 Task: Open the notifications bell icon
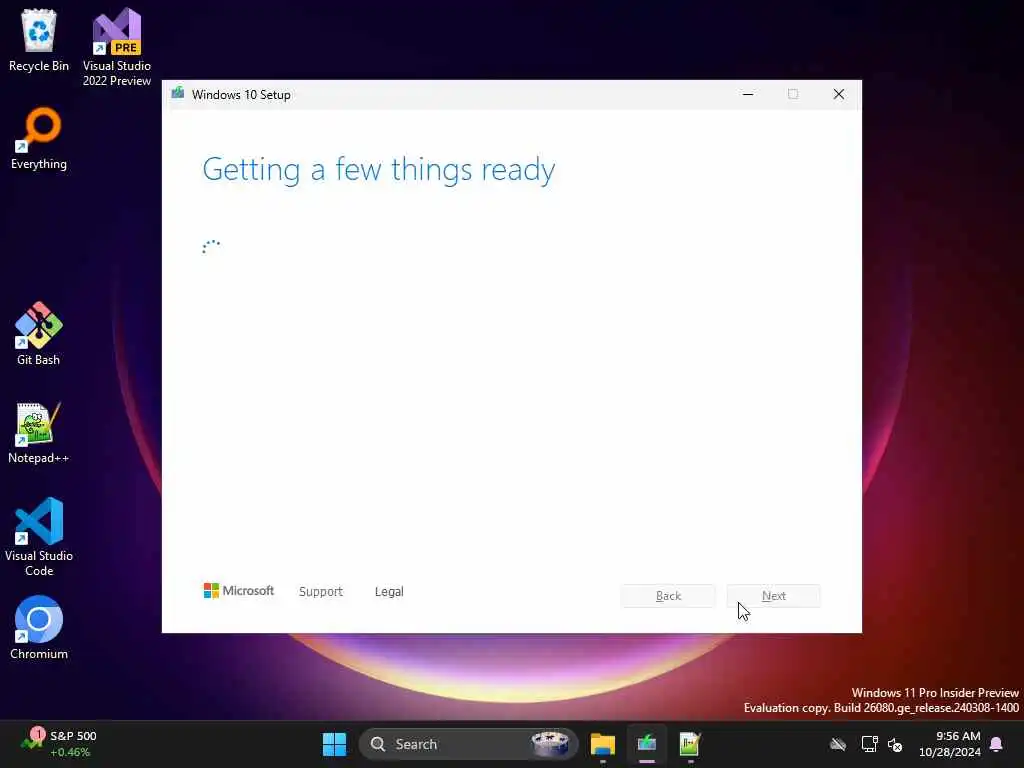[997, 744]
